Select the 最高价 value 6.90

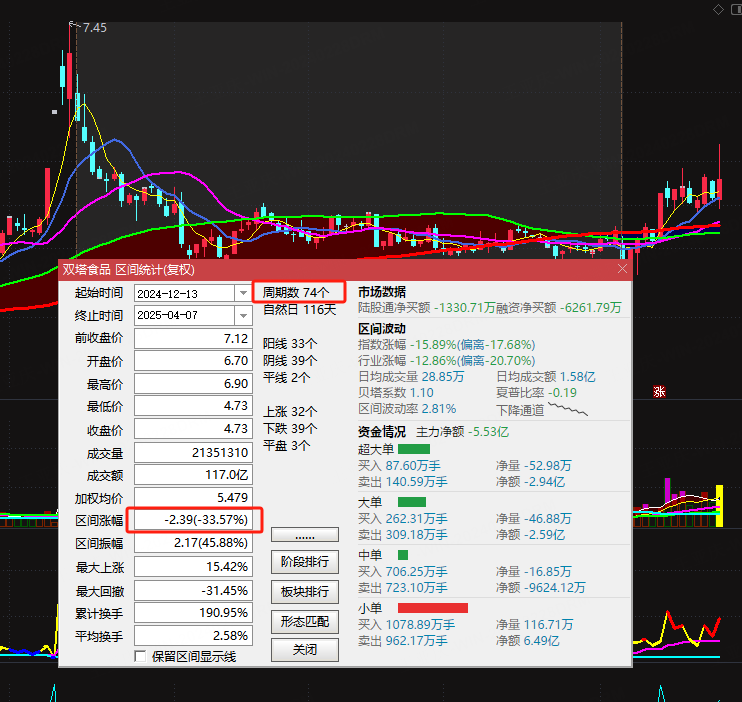(x=193, y=383)
